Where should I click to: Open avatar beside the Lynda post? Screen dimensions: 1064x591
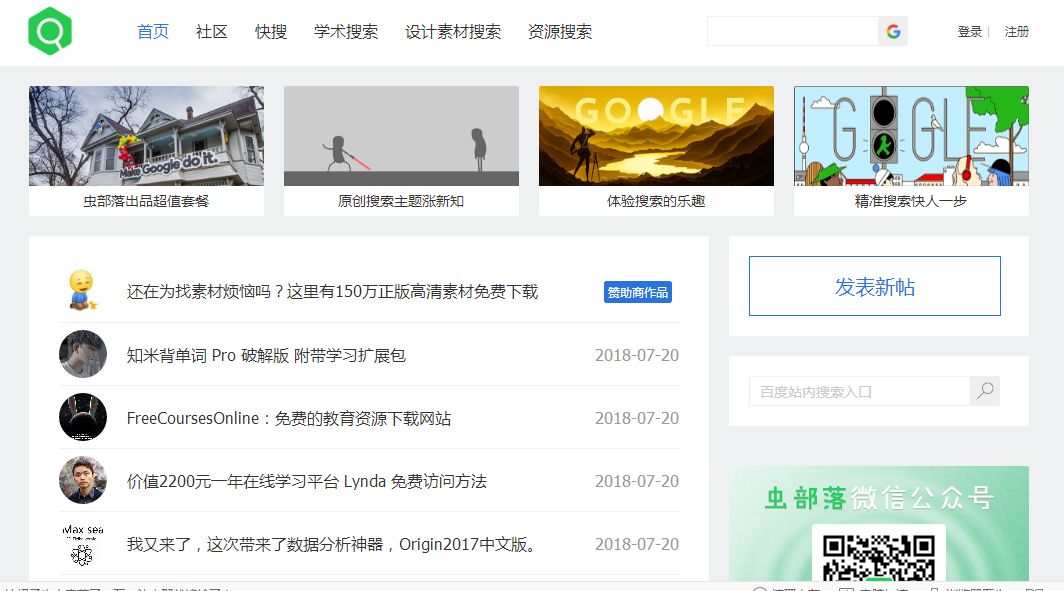[x=83, y=480]
